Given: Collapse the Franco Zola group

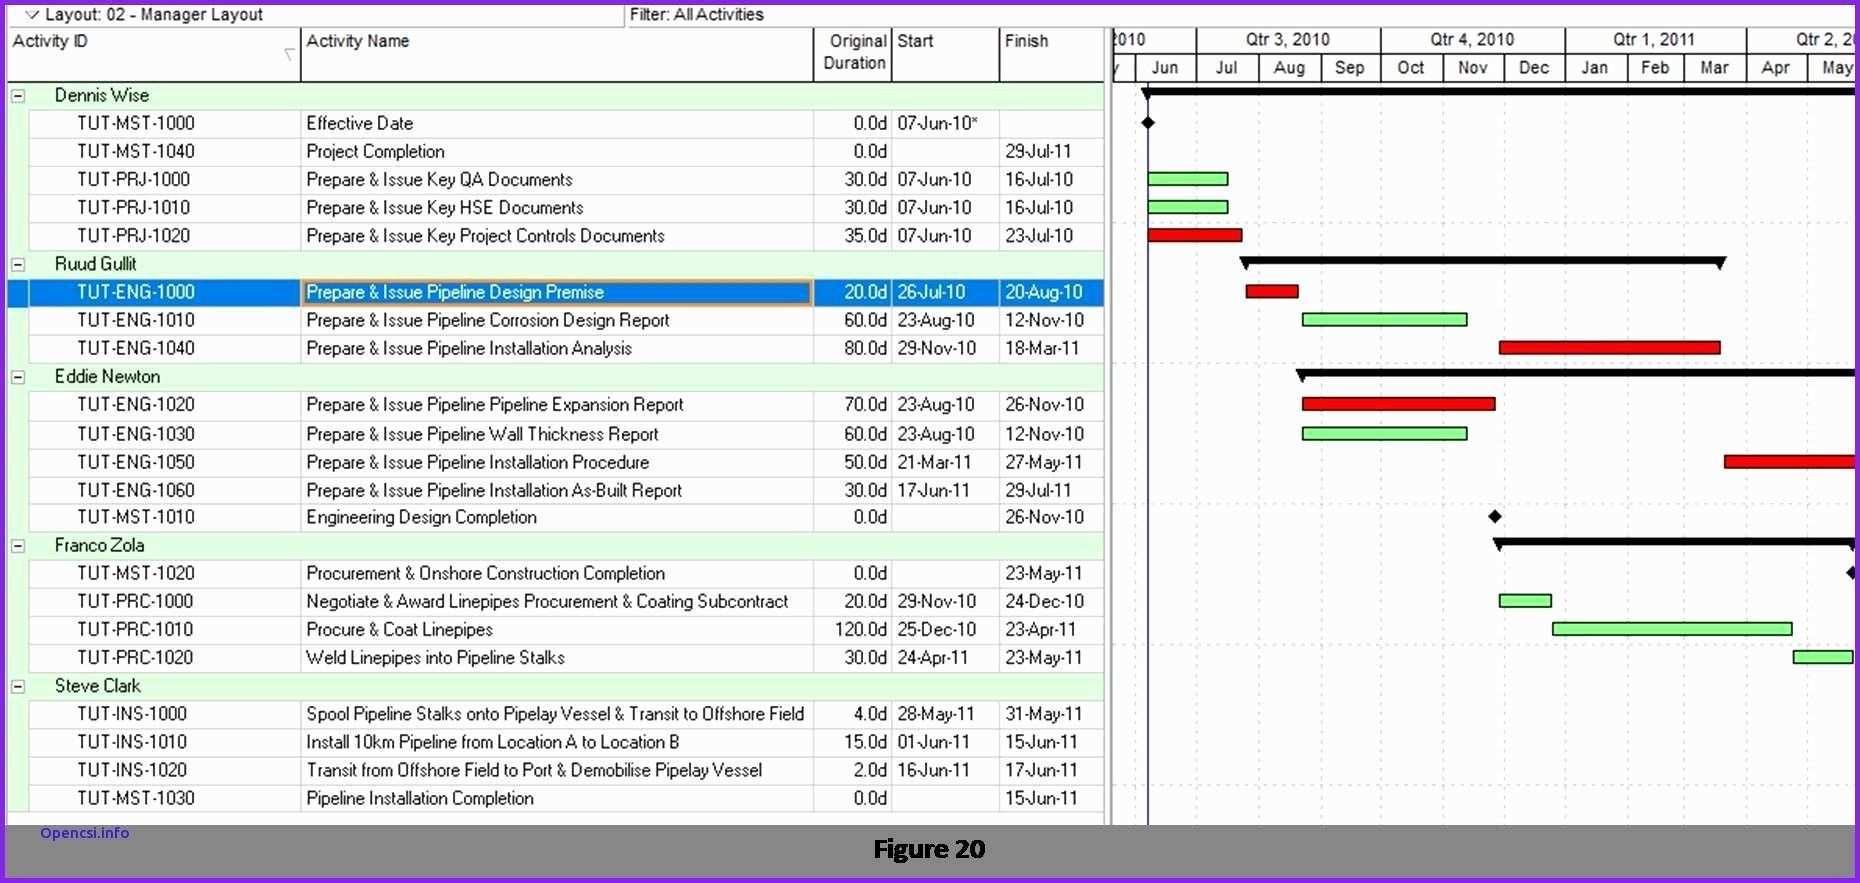Looking at the screenshot, I should (x=18, y=546).
